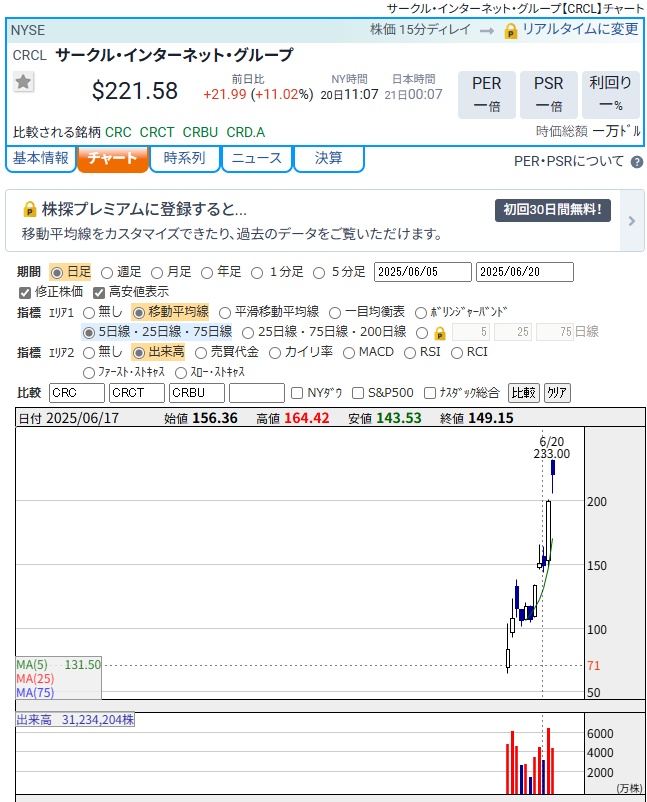The height and width of the screenshot is (802, 647).
Task: Select 年足 period radio
Action: (x=207, y=273)
